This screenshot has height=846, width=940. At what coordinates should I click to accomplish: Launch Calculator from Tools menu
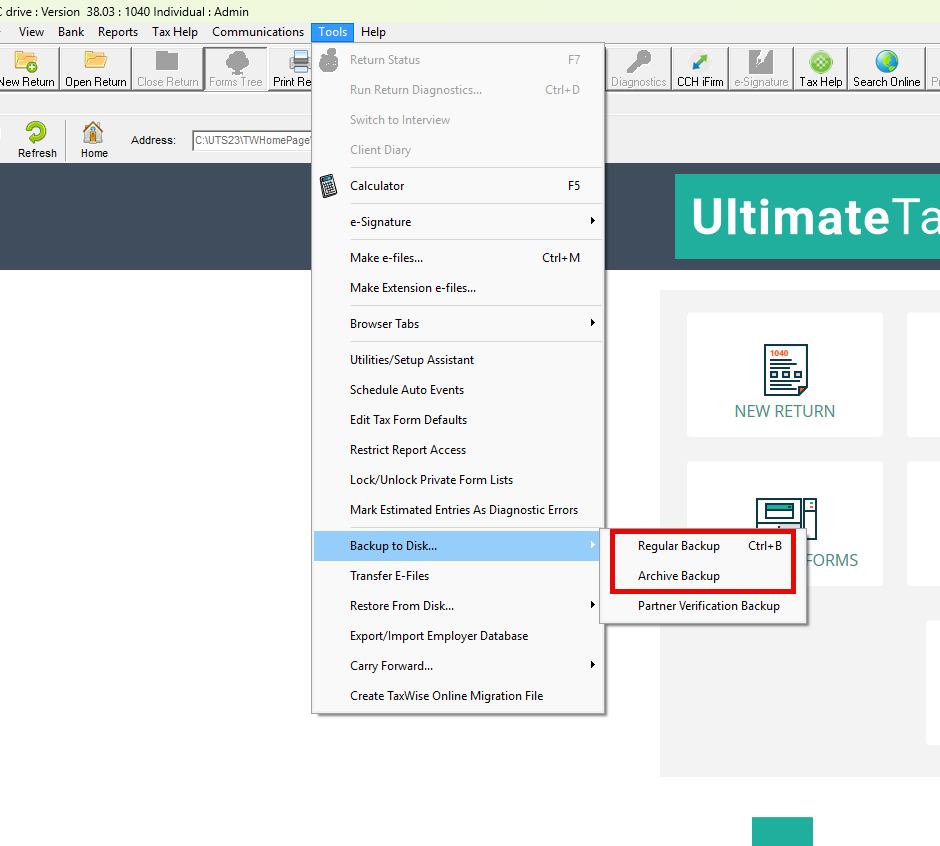(x=458, y=186)
